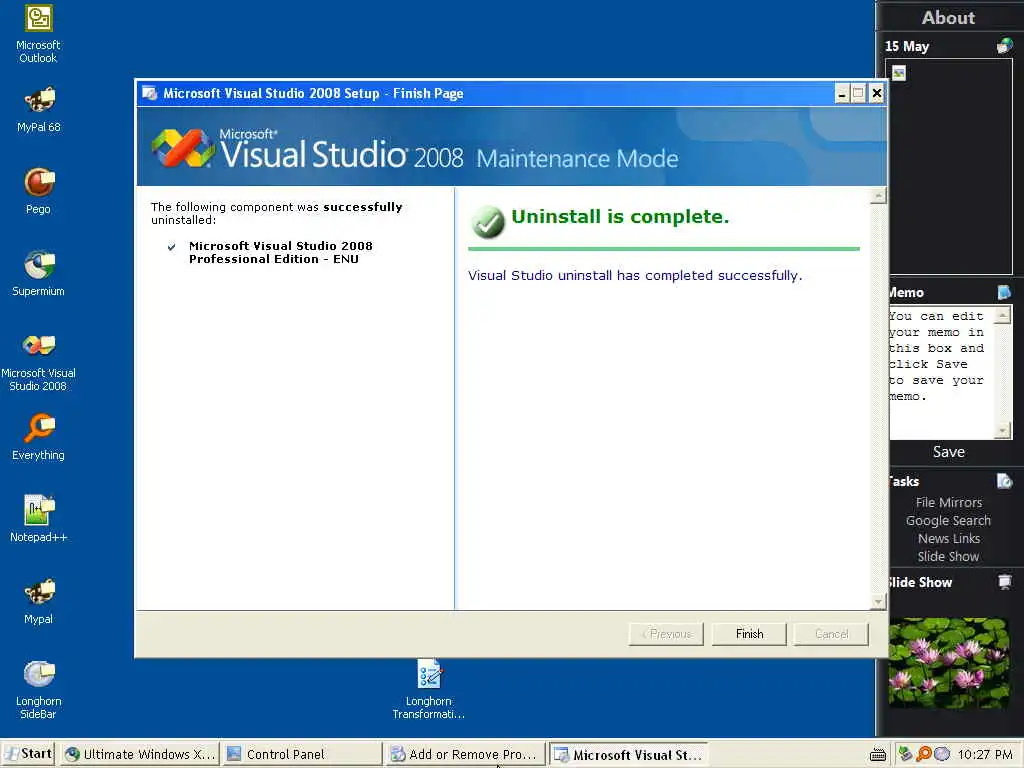Click the Tasks panel header icon

[x=1004, y=481]
